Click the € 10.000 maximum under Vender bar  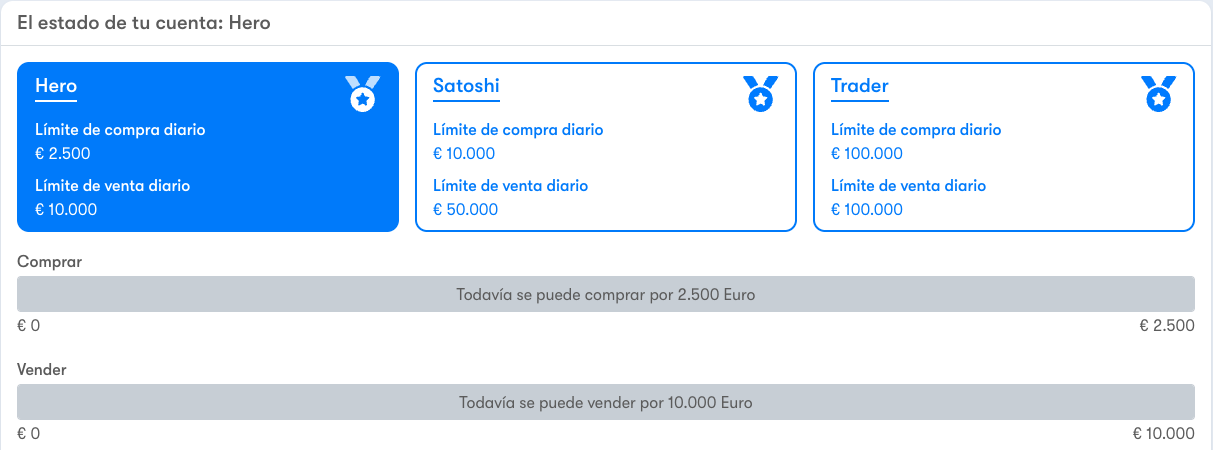[1163, 434]
